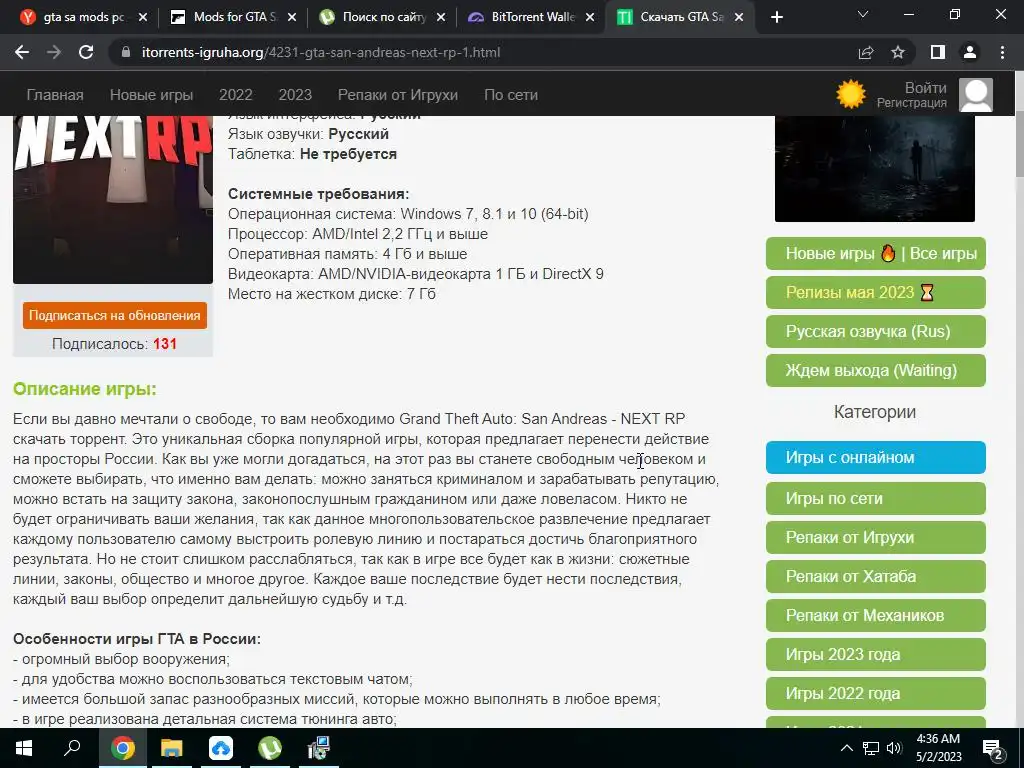Image resolution: width=1024 pixels, height=768 pixels.
Task: Click the subscriber count '131'
Action: (165, 344)
